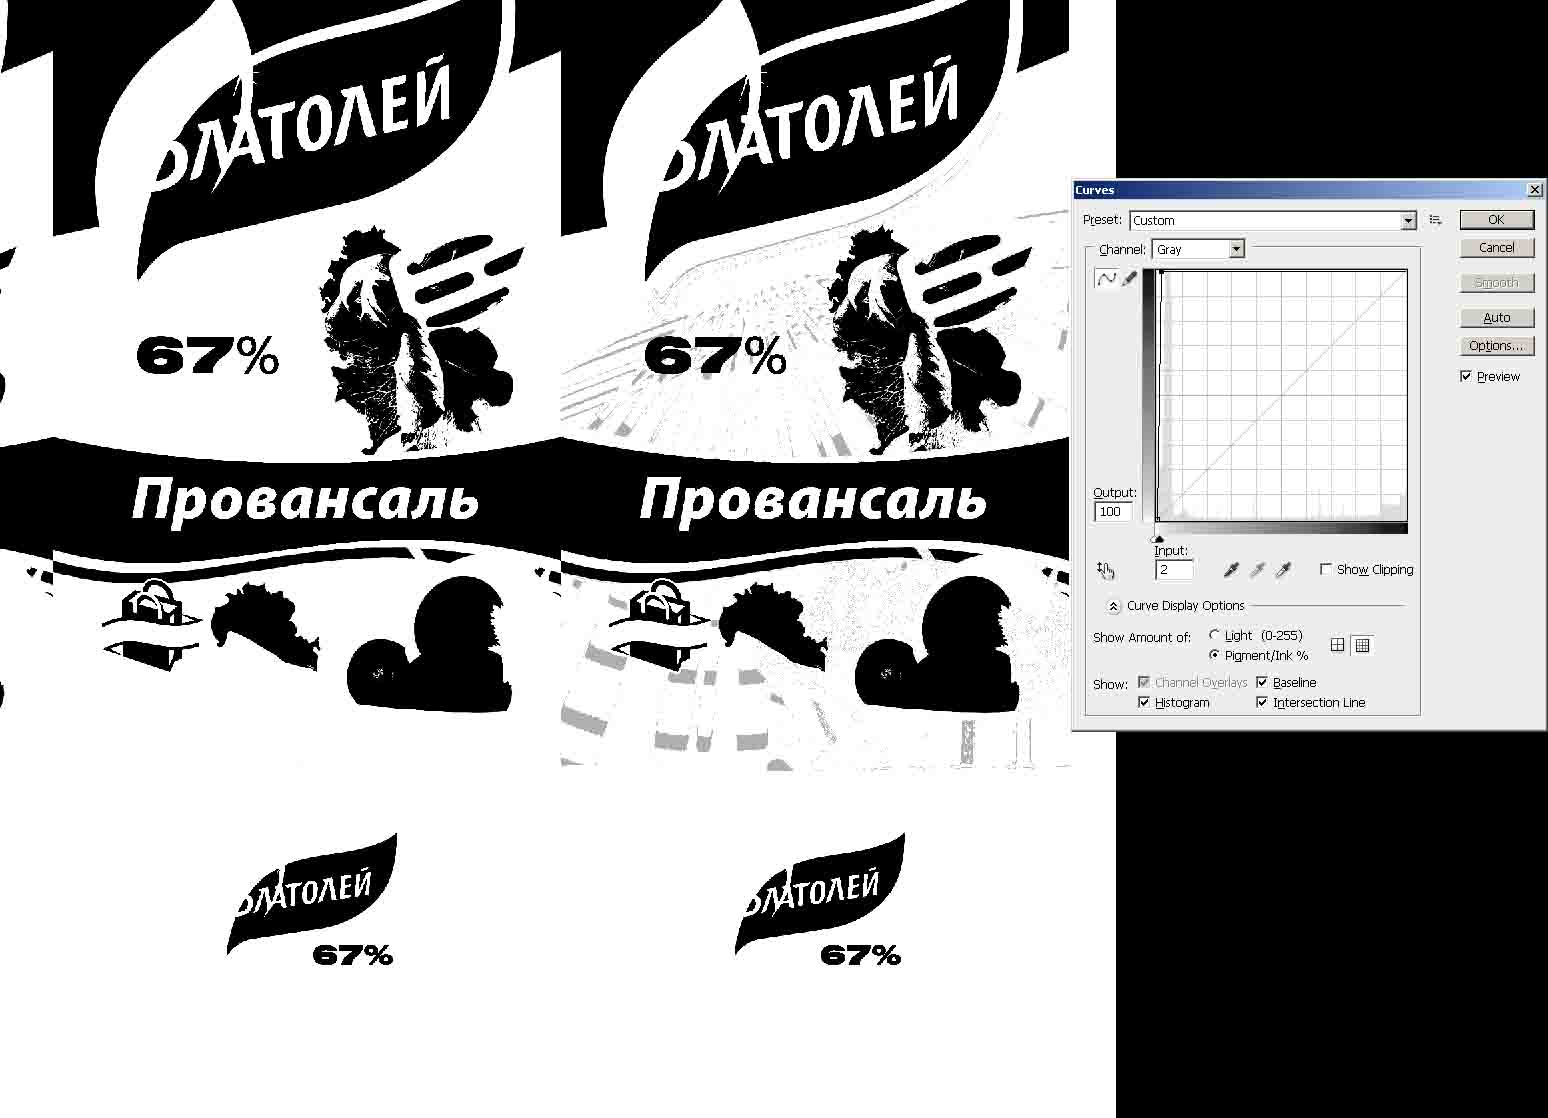
Task: Select Light (0-255) radio option
Action: point(1215,635)
